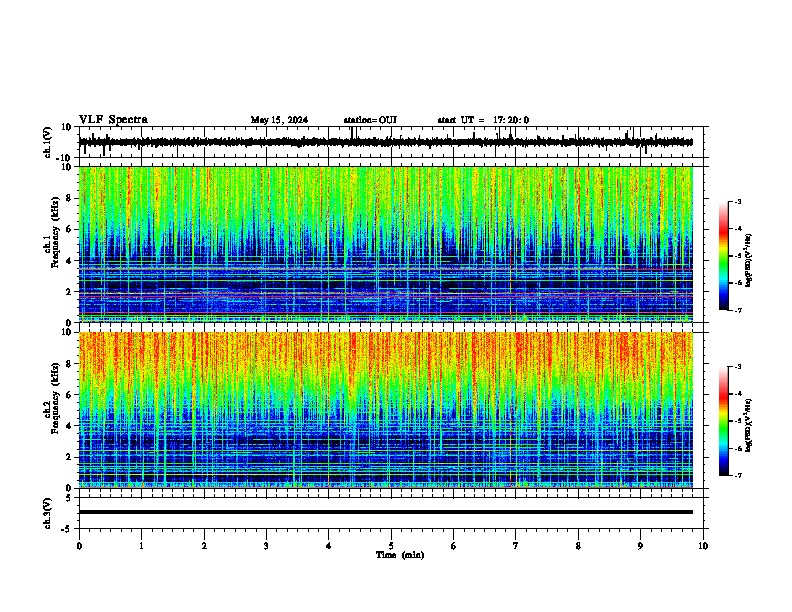Click the "ch.1(V)" waveform axis label
The height and width of the screenshot is (612, 792).
click(x=48, y=142)
